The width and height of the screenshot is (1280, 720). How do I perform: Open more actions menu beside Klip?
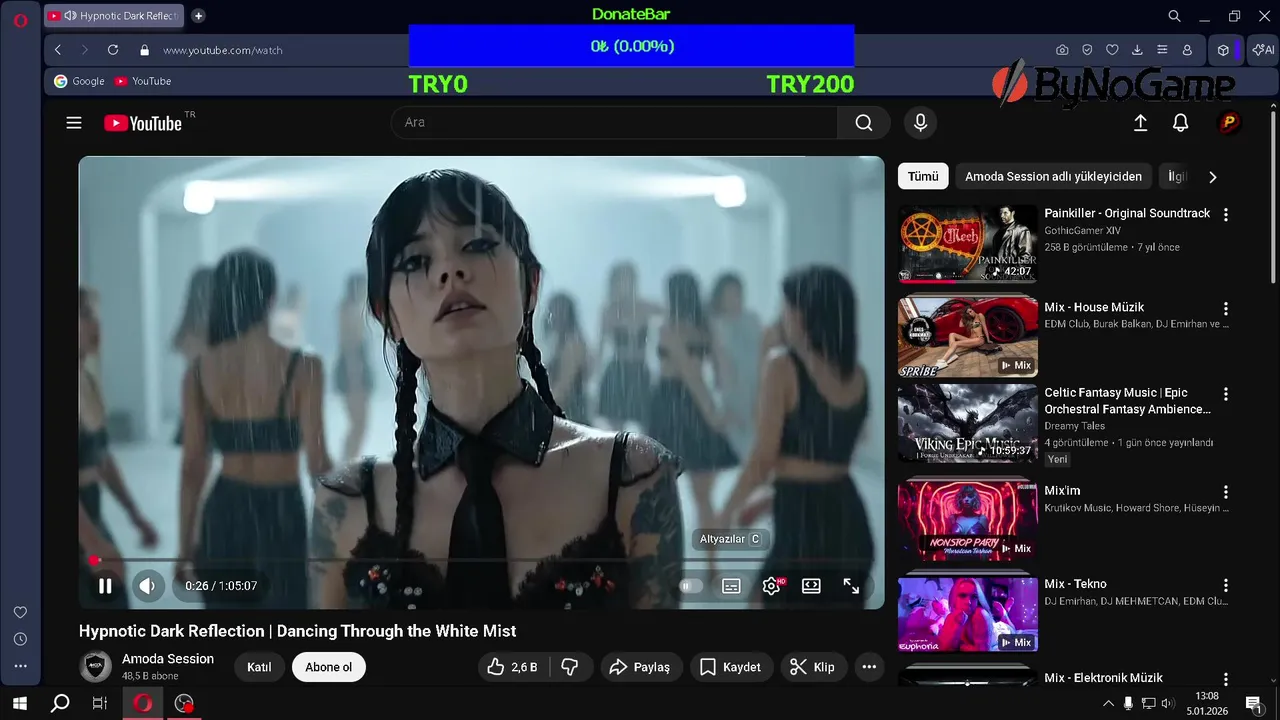click(869, 667)
